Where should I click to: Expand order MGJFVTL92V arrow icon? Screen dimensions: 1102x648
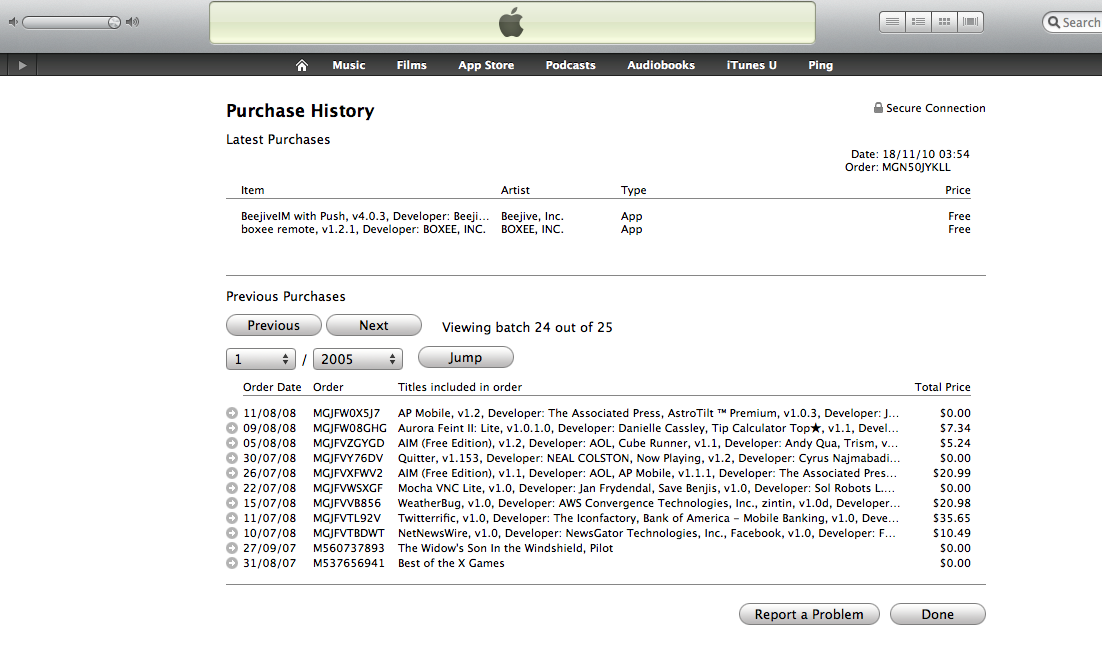point(232,518)
